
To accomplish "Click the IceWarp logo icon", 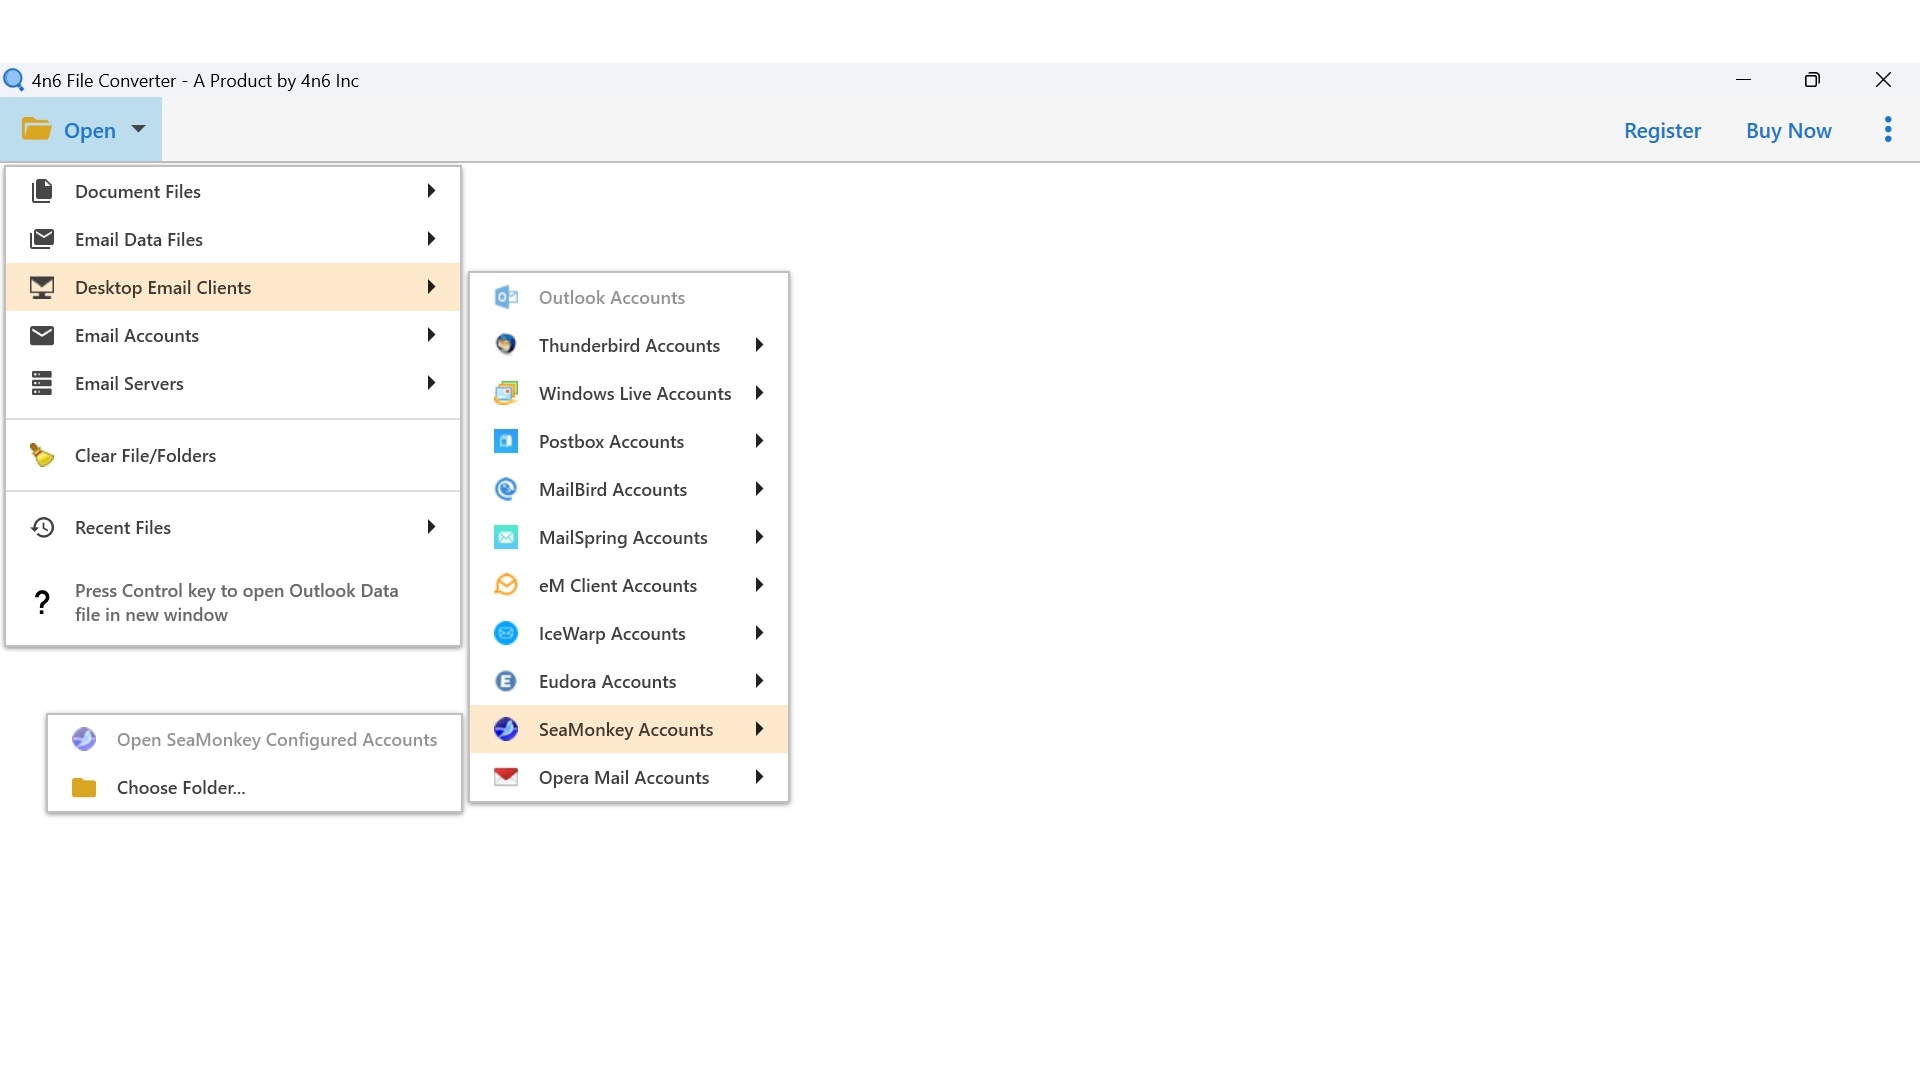I will [x=506, y=633].
